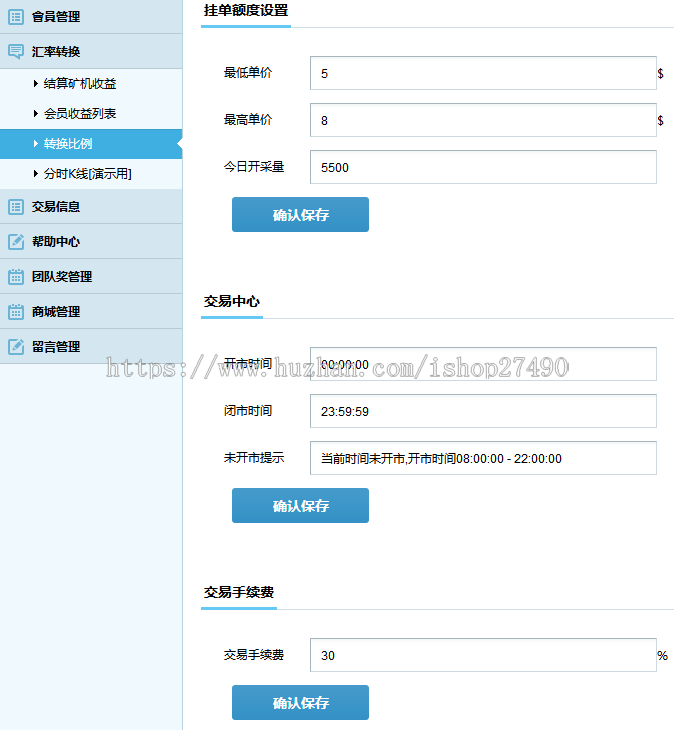Screen dimensions: 674x730
Task: Focus the 最低单价 input field
Action: [483, 73]
